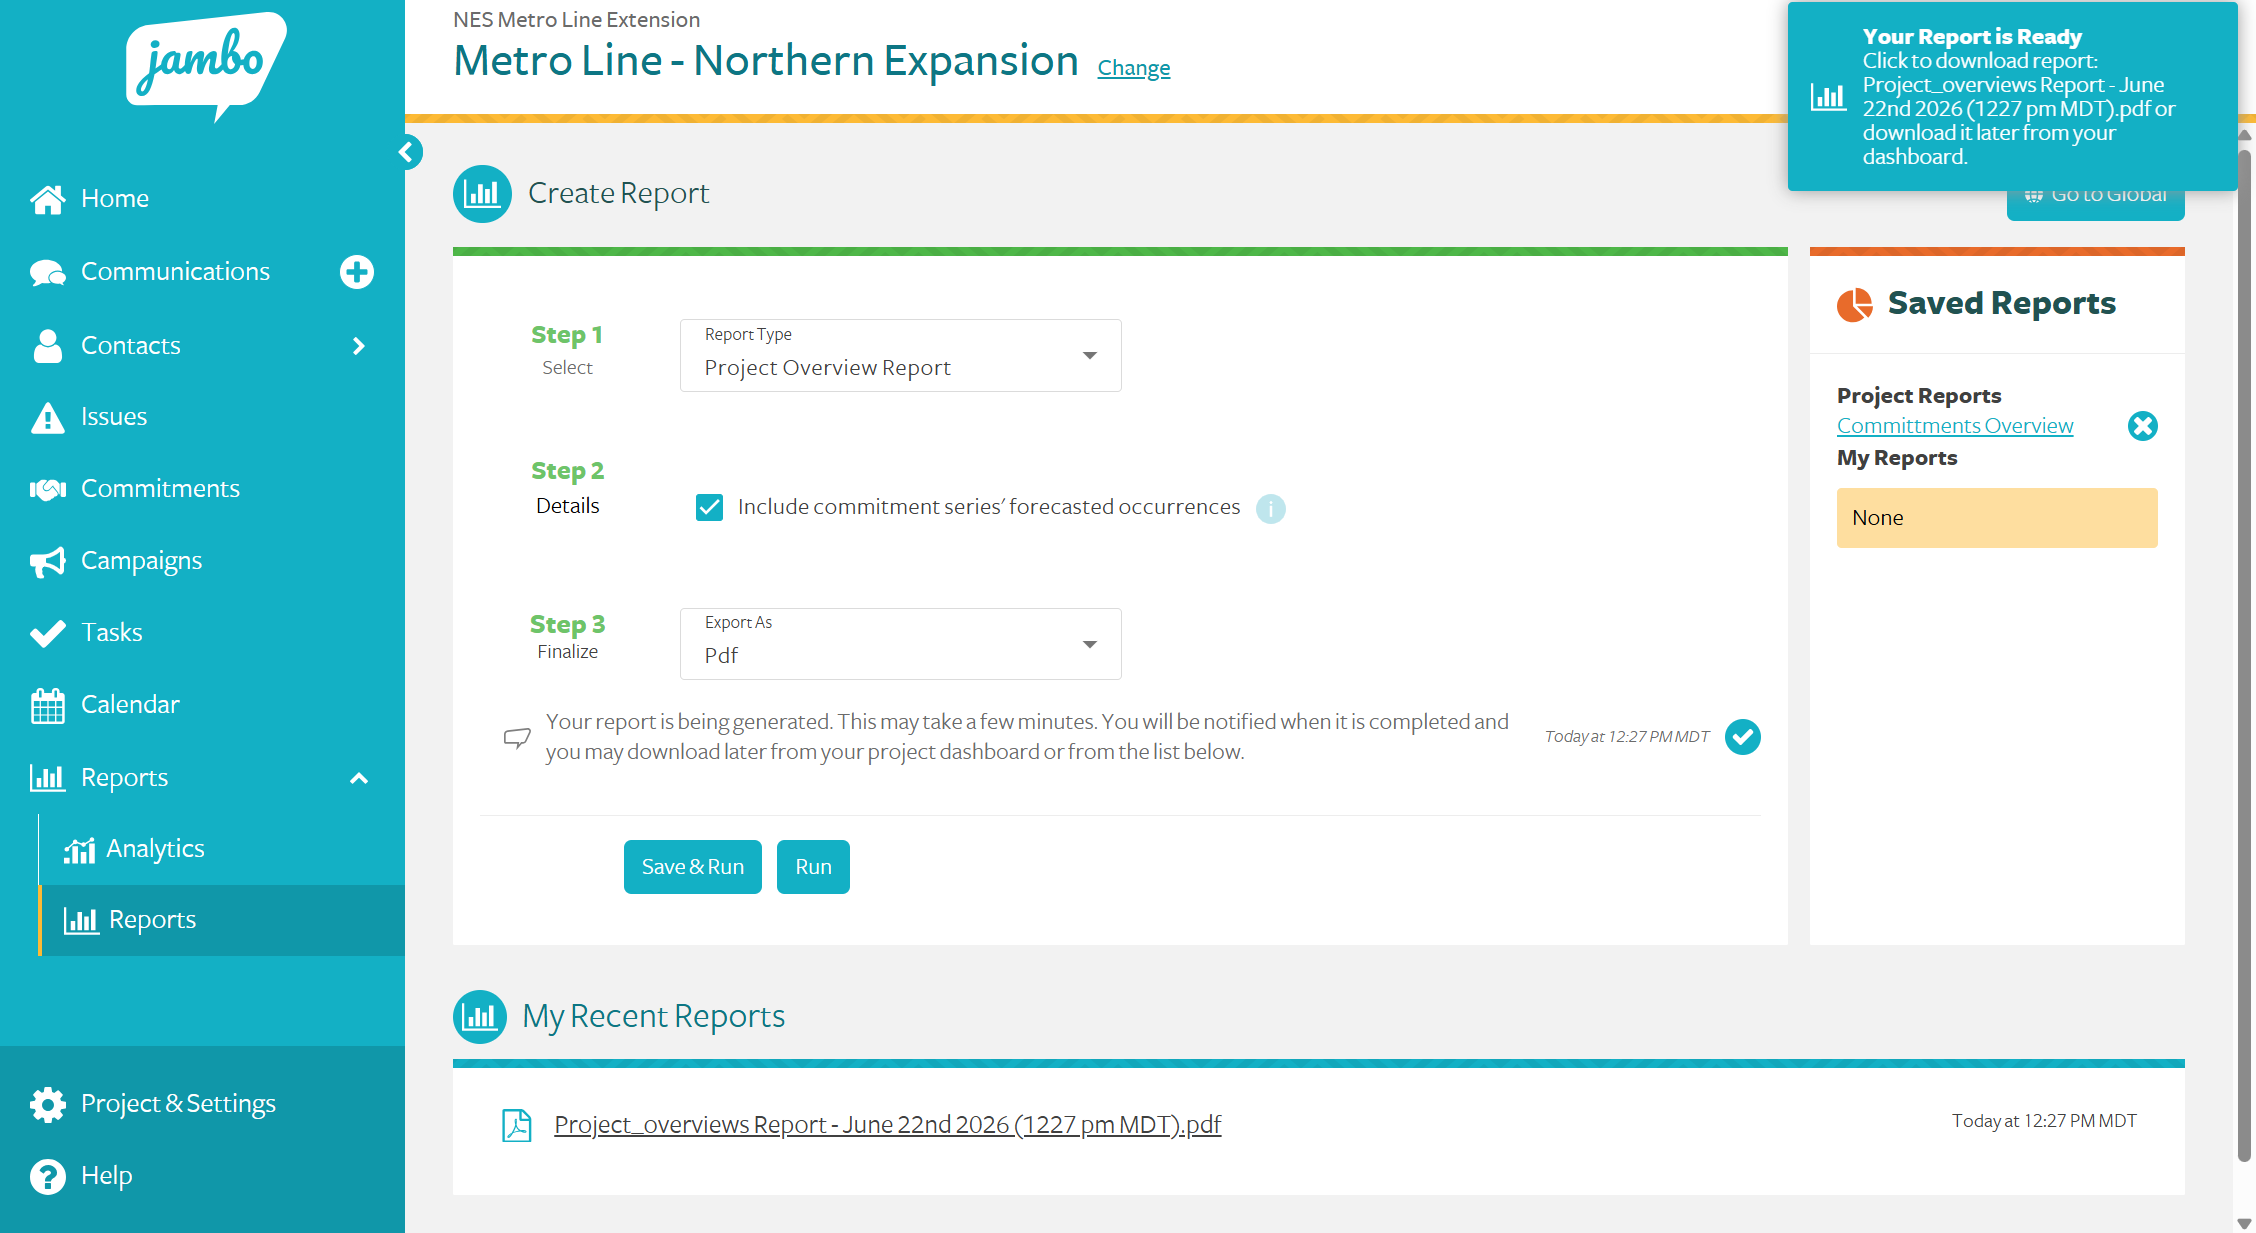The image size is (2256, 1233).
Task: Click the Help question mark icon
Action: tap(48, 1176)
